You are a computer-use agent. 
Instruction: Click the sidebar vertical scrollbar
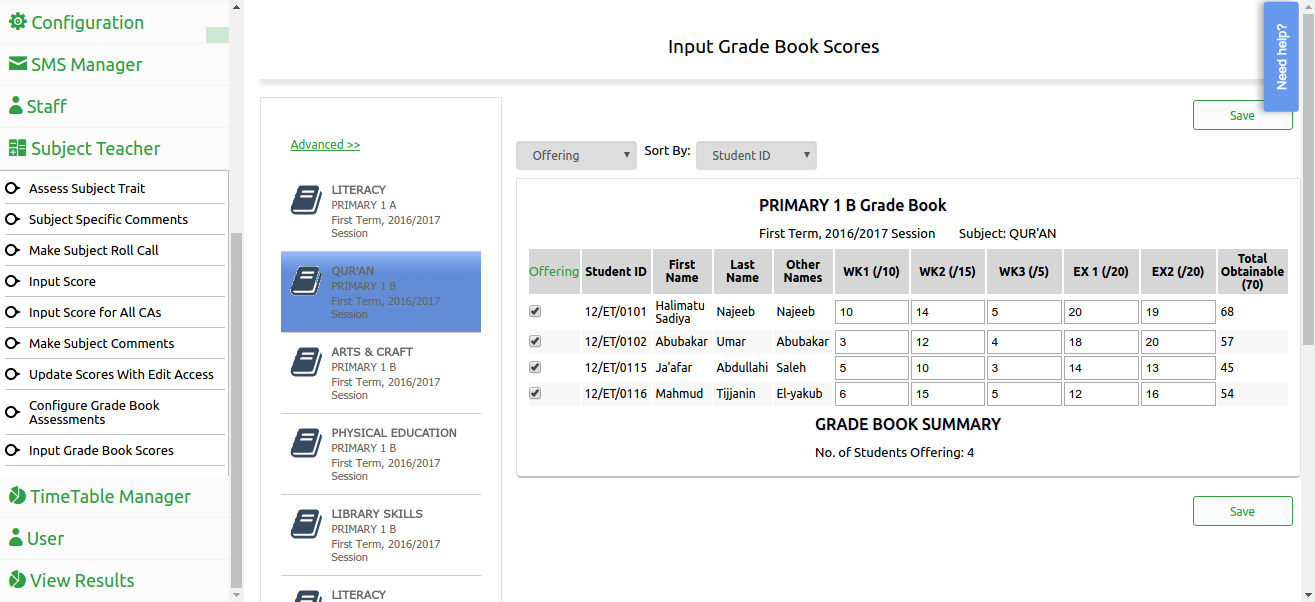(x=236, y=410)
